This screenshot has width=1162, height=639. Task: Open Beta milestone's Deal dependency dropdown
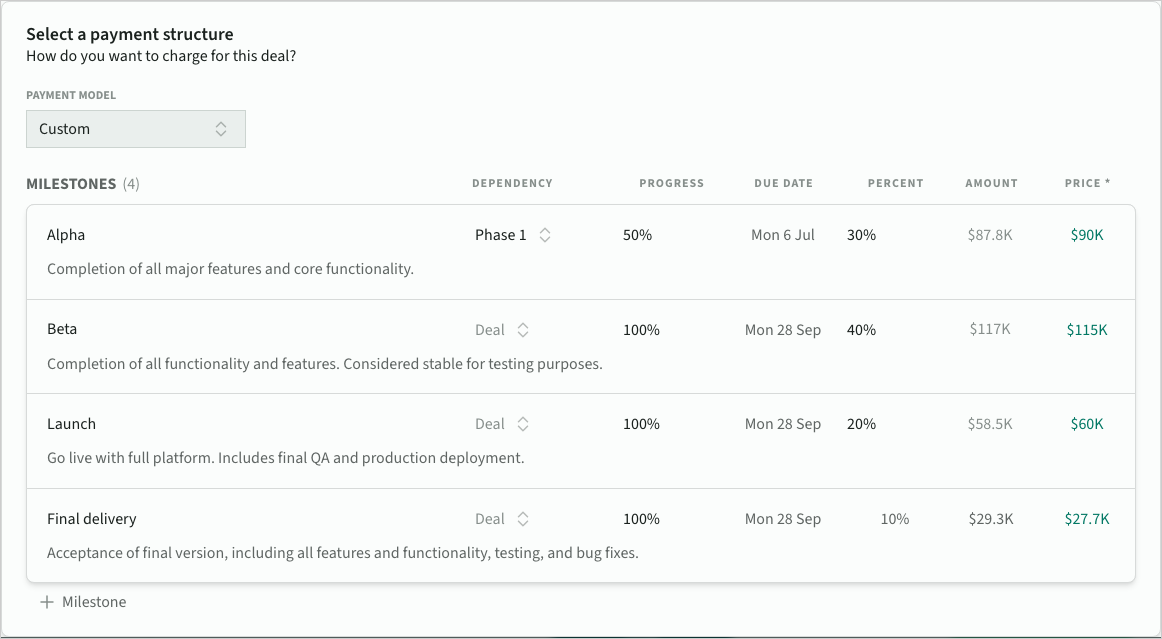click(x=501, y=330)
